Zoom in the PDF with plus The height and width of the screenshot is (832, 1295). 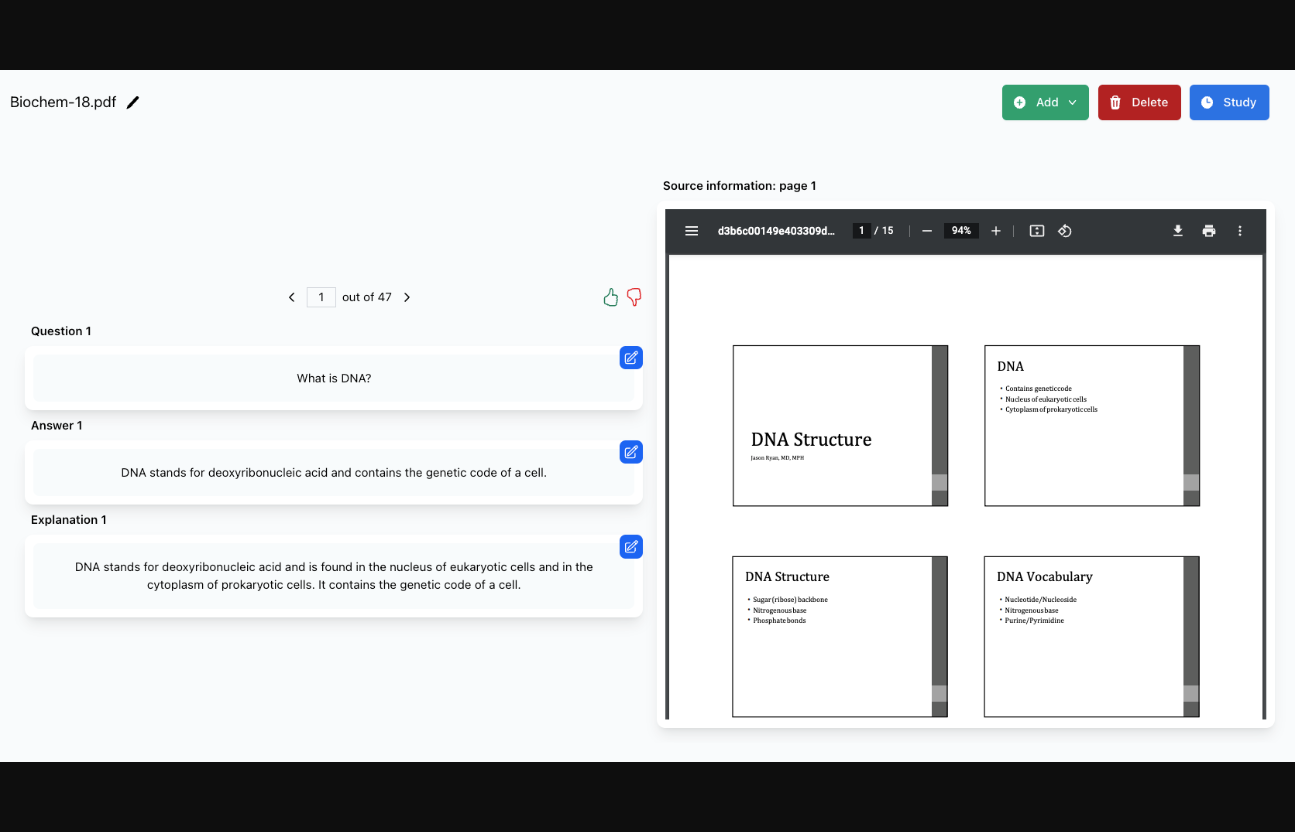tap(996, 231)
